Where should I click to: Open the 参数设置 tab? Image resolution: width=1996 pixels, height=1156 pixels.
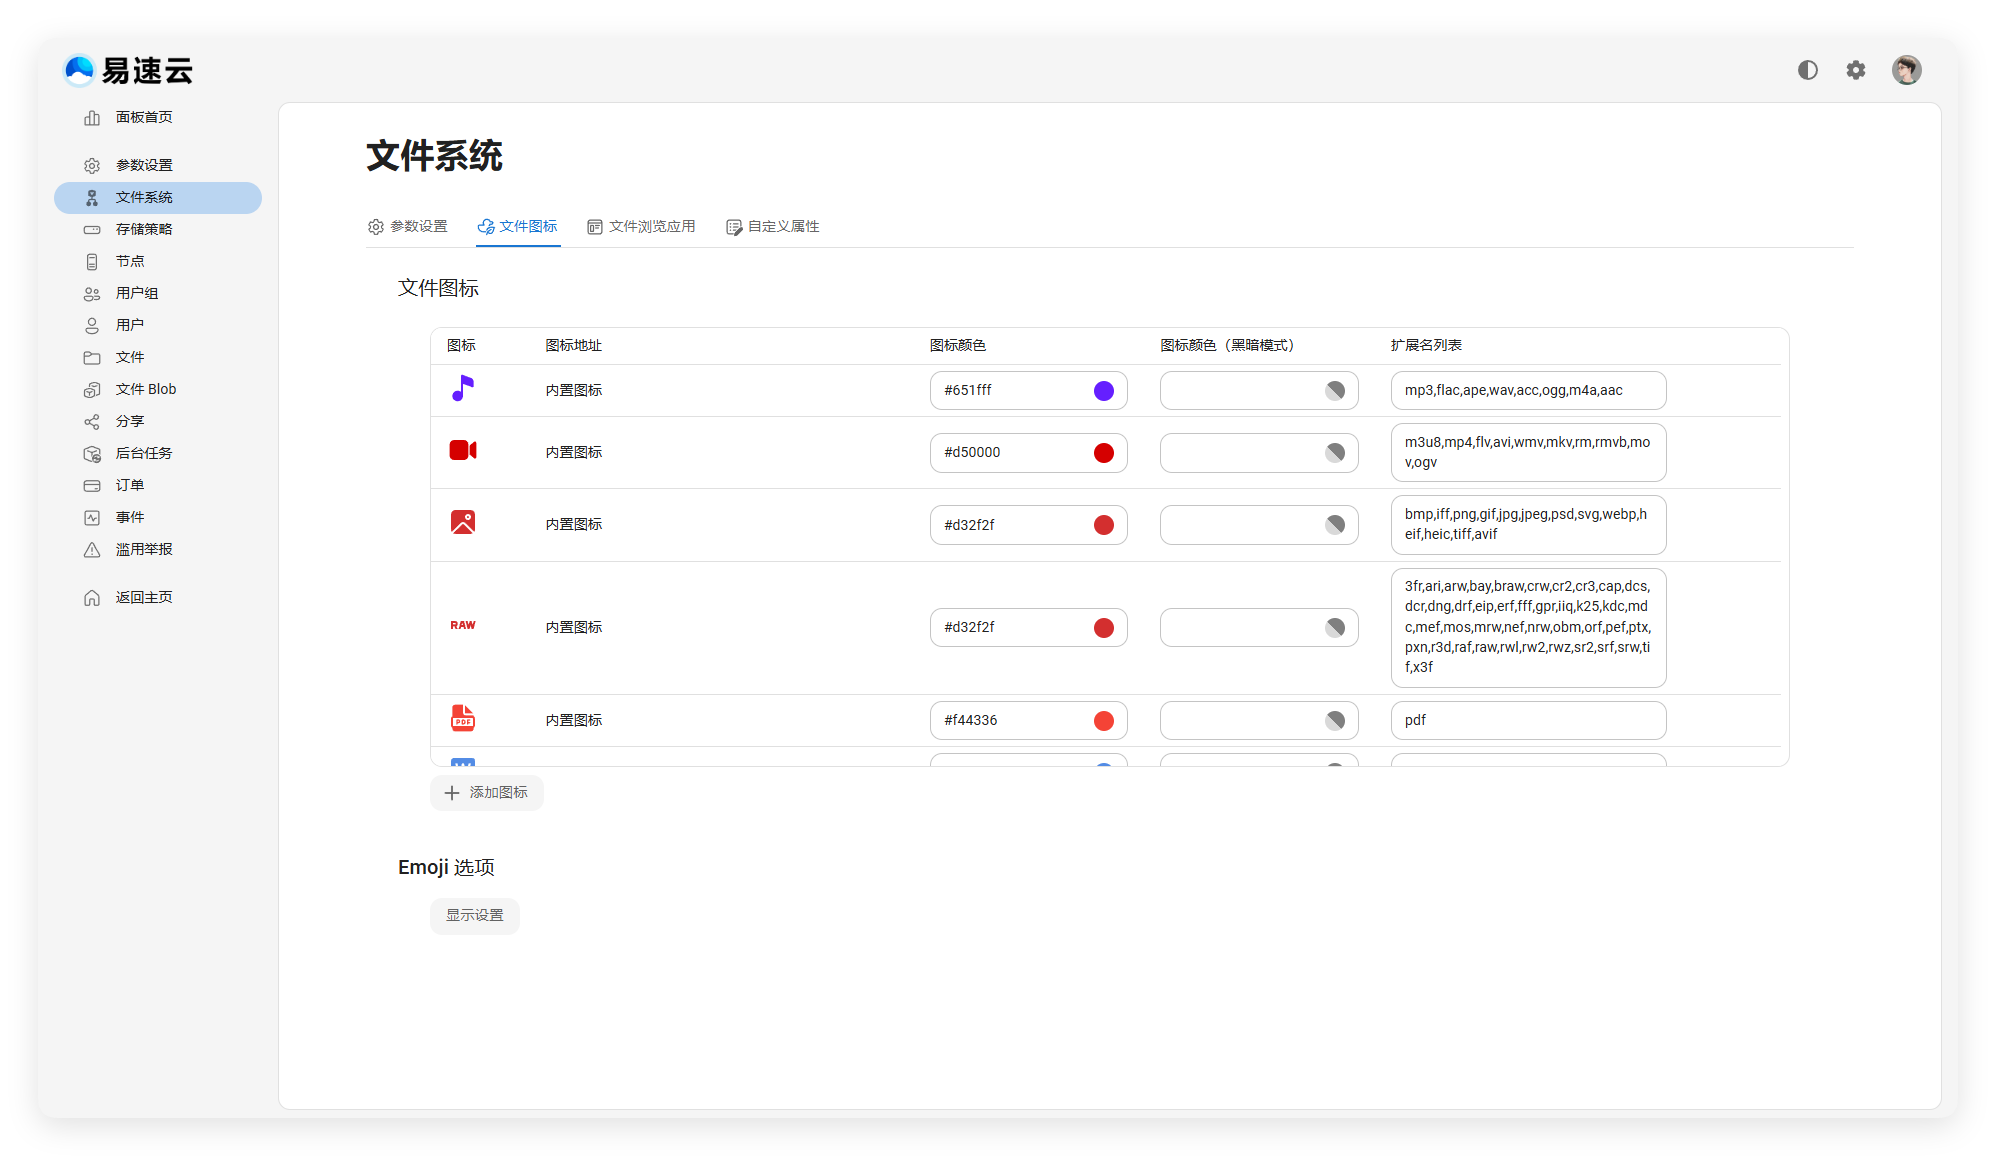(408, 227)
